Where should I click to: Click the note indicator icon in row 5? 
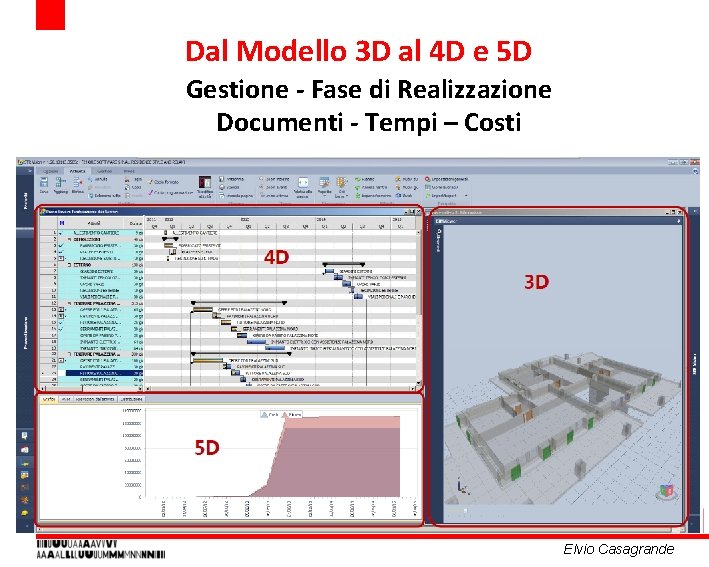coord(61,258)
